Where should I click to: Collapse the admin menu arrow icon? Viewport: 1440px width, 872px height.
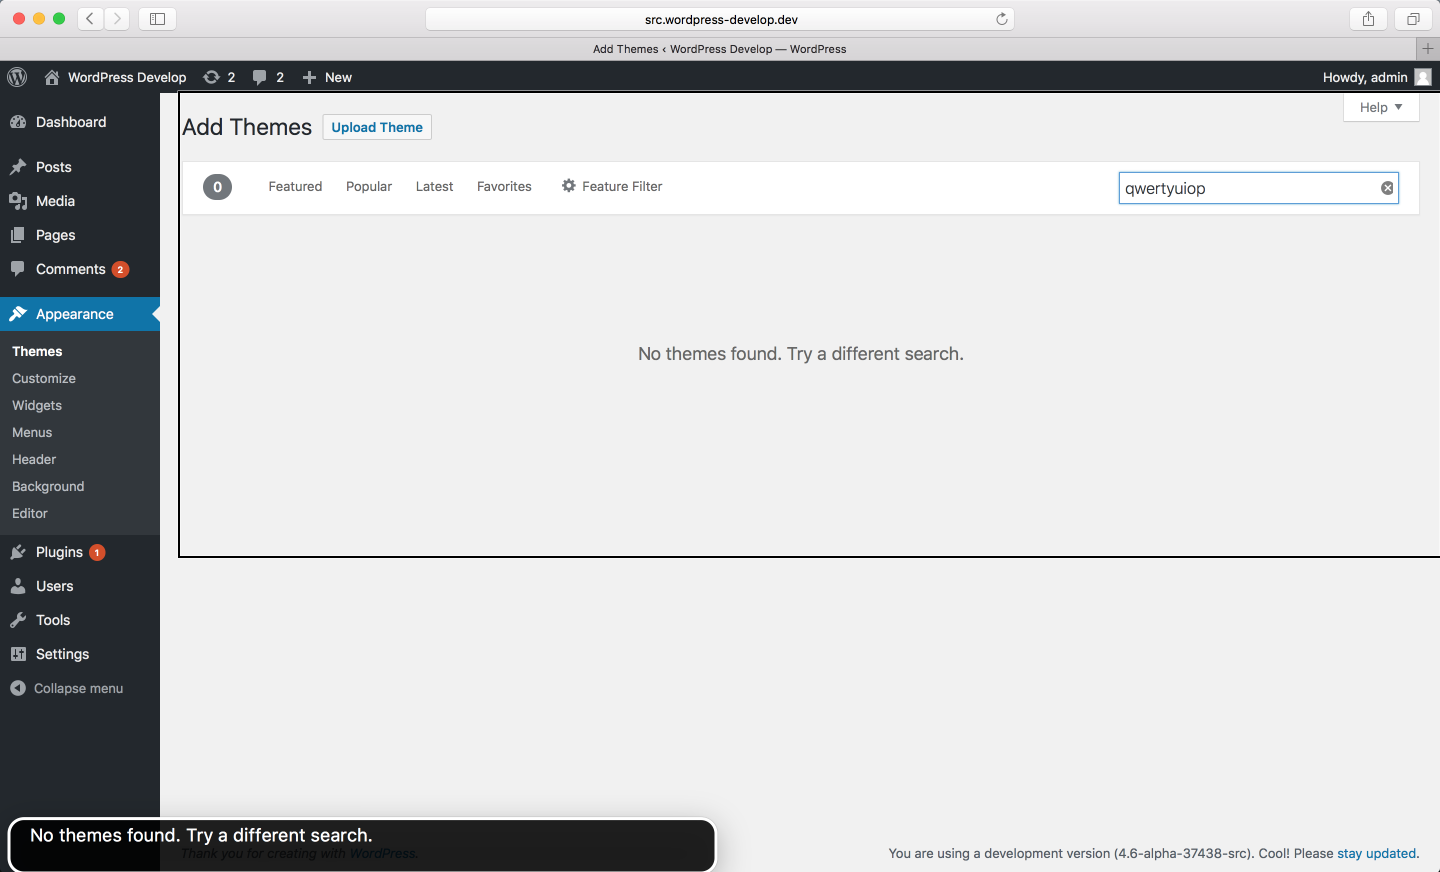(x=18, y=688)
